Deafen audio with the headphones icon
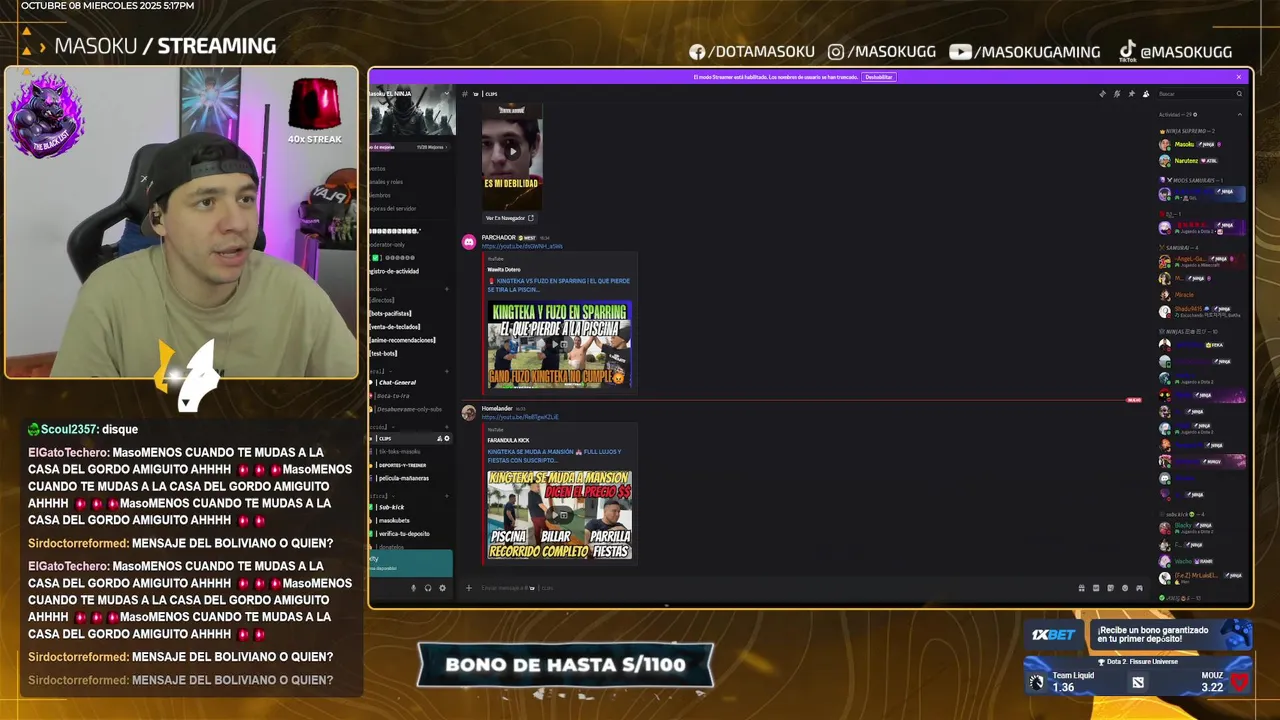The image size is (1280, 720). (428, 588)
